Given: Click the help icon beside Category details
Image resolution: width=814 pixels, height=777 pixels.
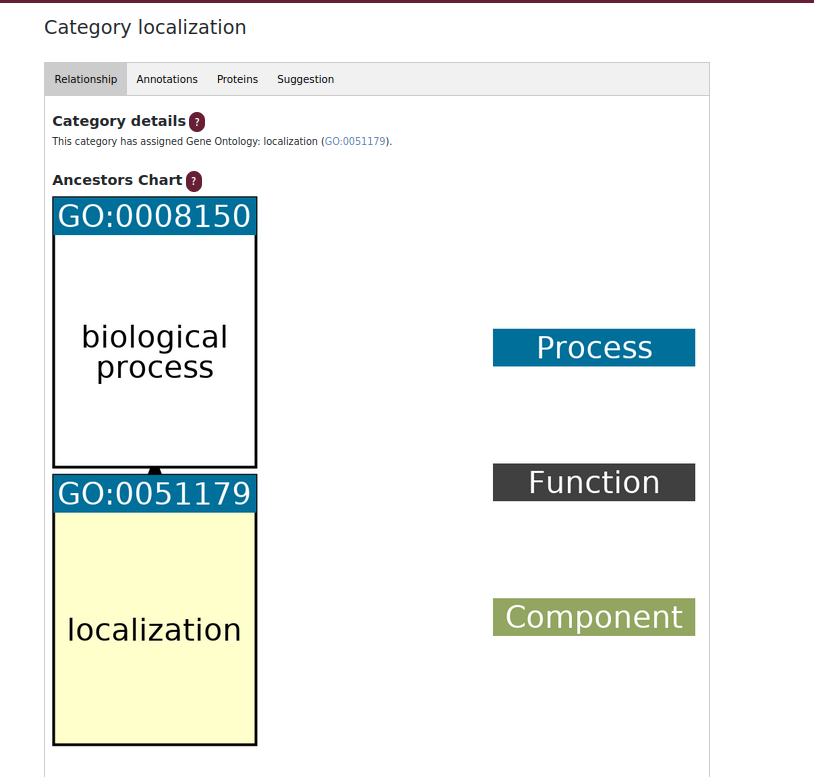Looking at the screenshot, I should [197, 122].
